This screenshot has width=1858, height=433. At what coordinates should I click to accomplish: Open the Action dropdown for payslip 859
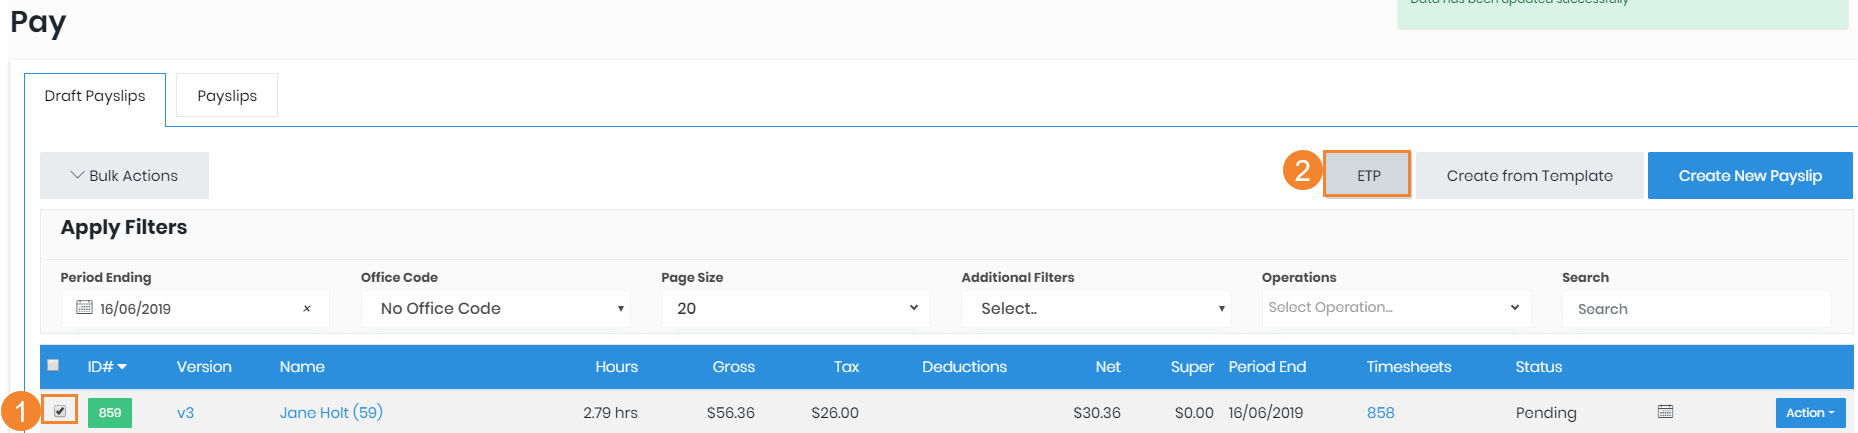tap(1809, 413)
